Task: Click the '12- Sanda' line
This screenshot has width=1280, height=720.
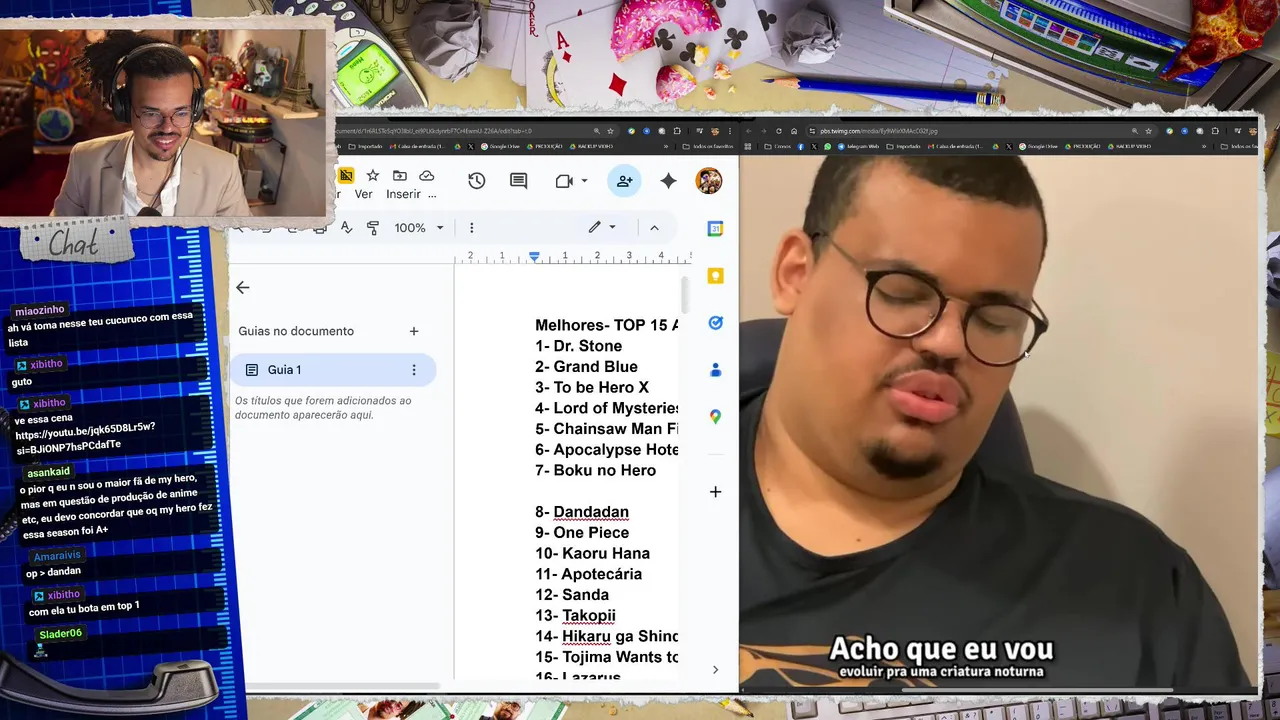Action: point(572,595)
